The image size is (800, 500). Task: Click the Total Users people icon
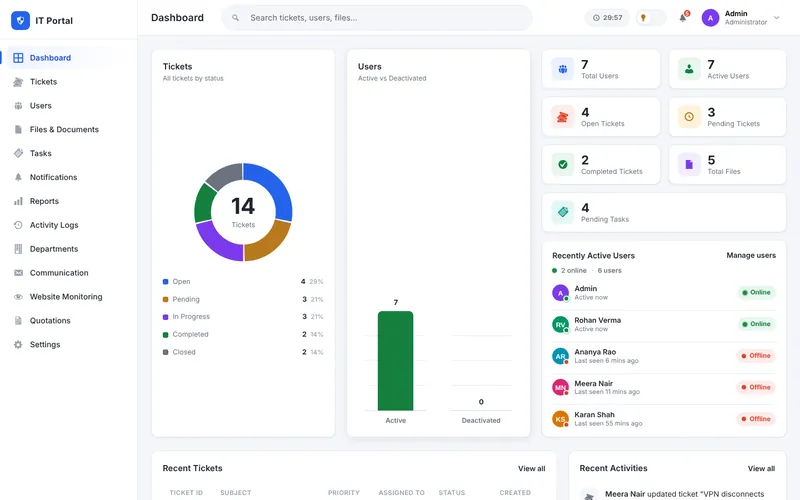coord(563,69)
